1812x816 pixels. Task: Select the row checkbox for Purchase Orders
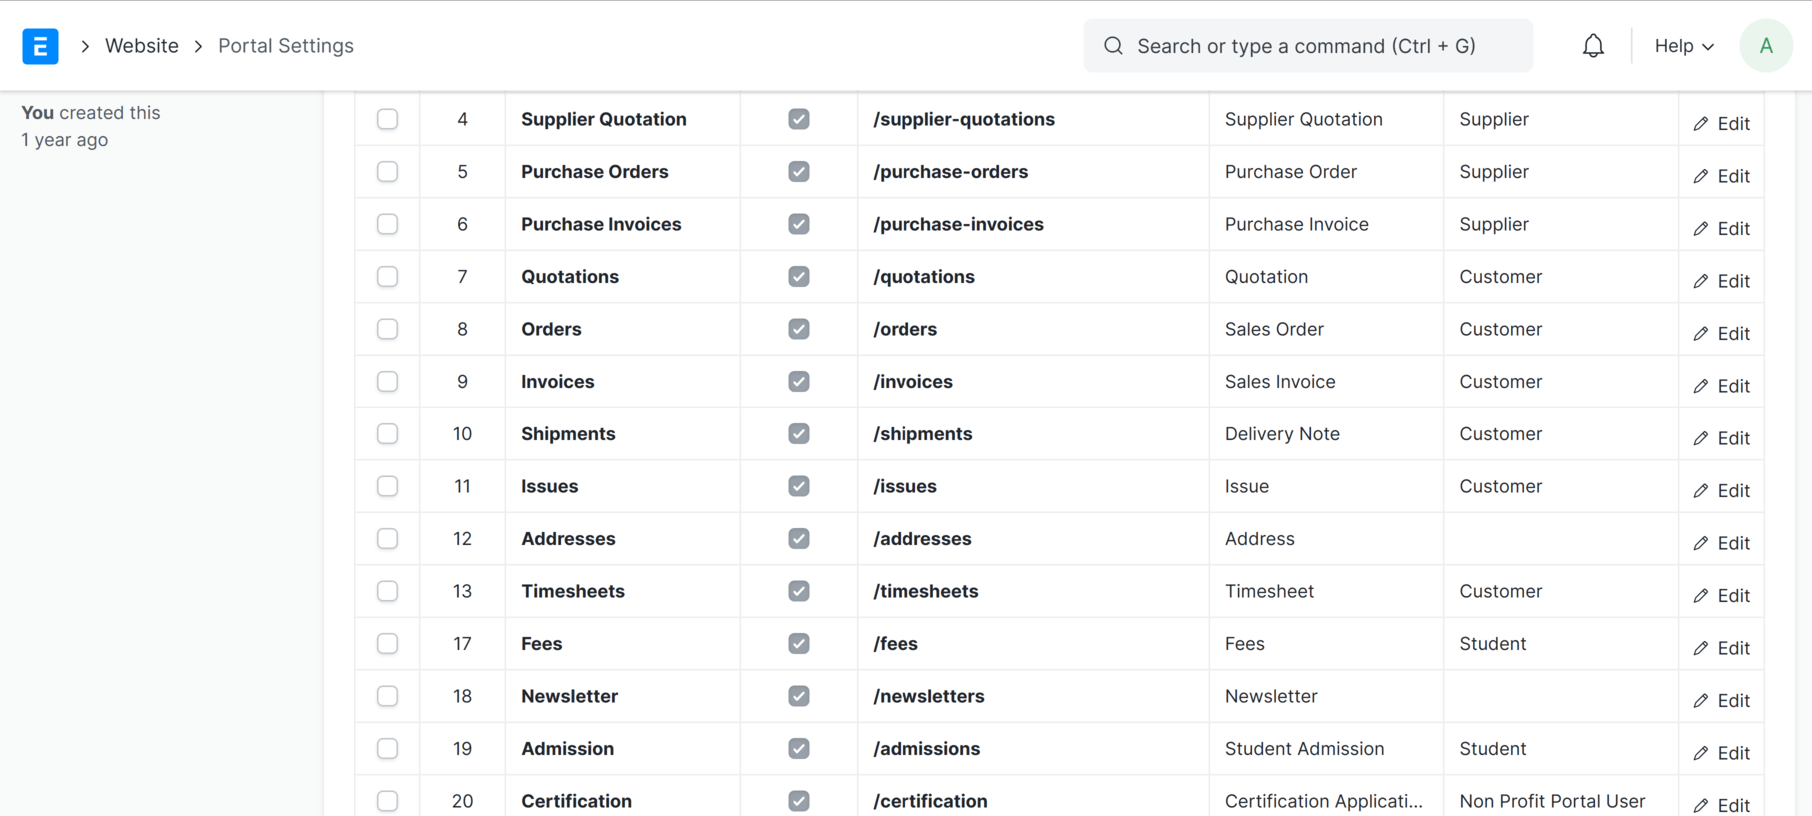pos(387,172)
